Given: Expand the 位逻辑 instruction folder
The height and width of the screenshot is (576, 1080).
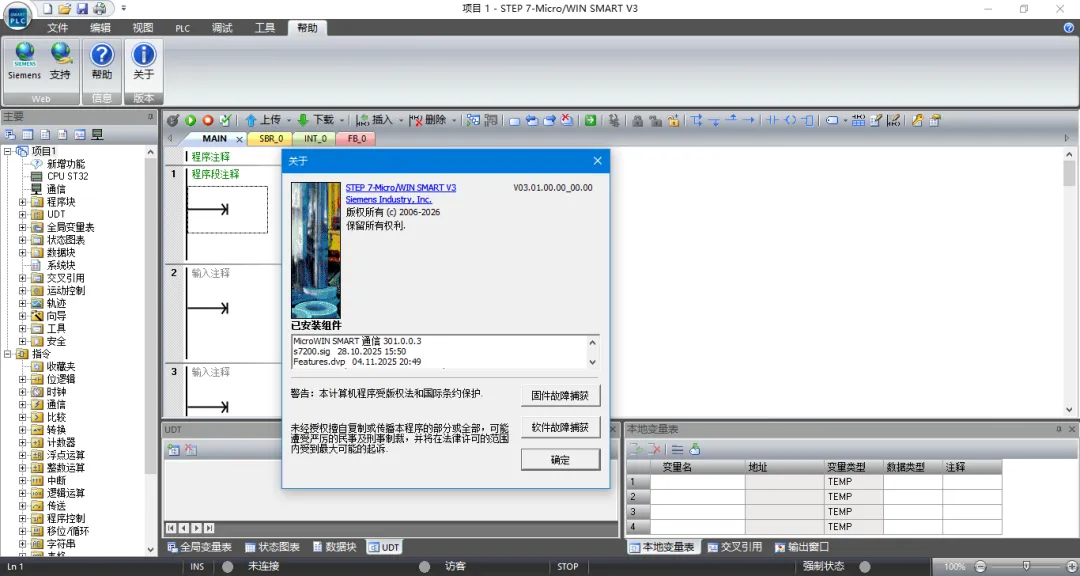Looking at the screenshot, I should tap(22, 379).
